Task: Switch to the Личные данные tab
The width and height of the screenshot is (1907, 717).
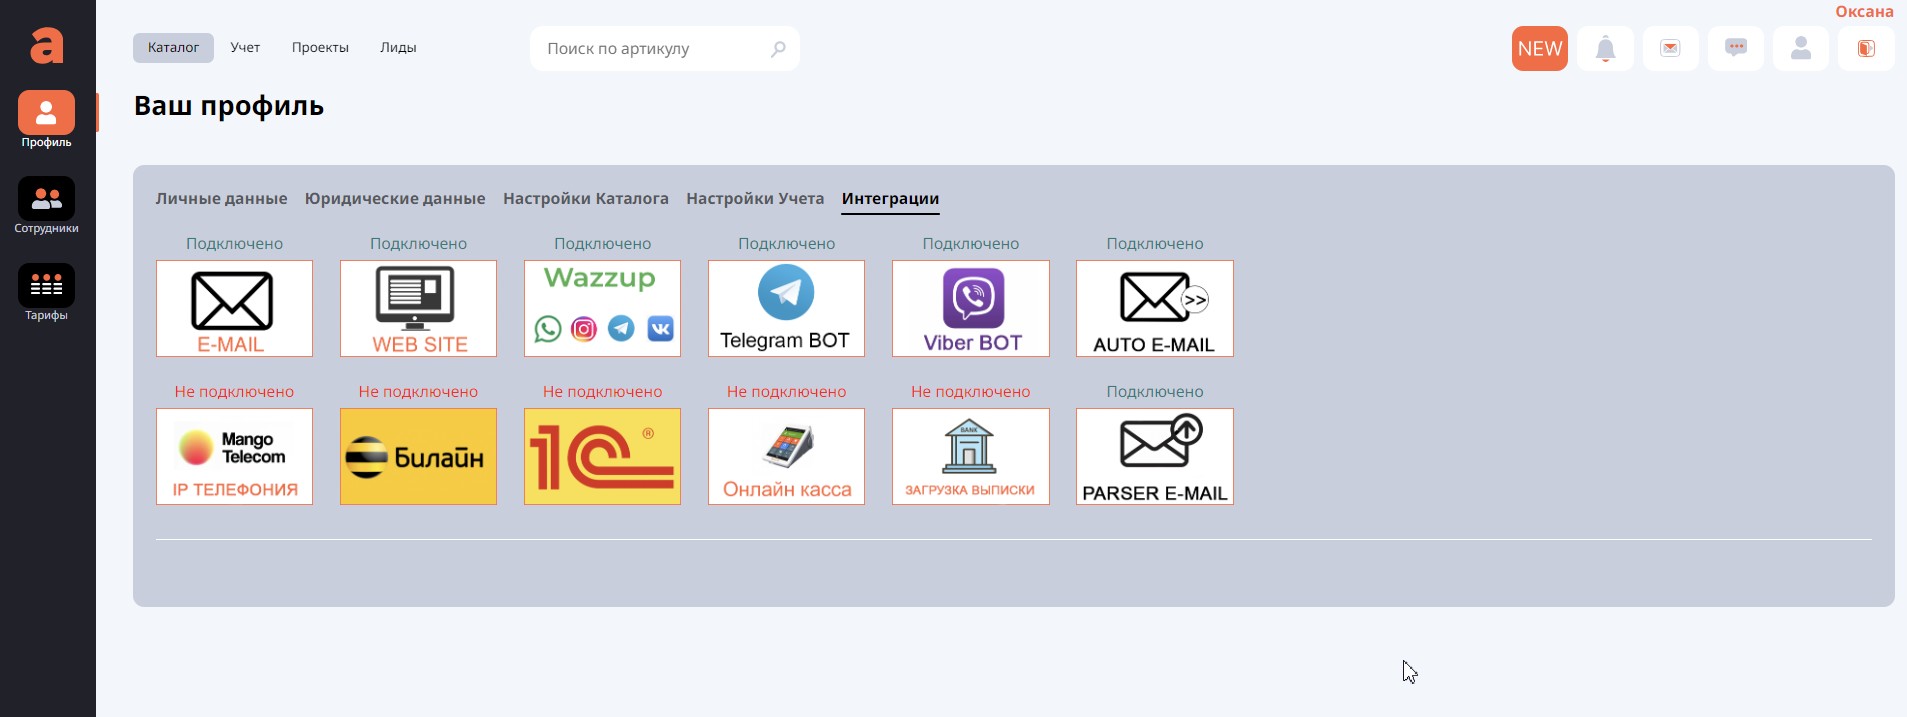Action: 221,199
